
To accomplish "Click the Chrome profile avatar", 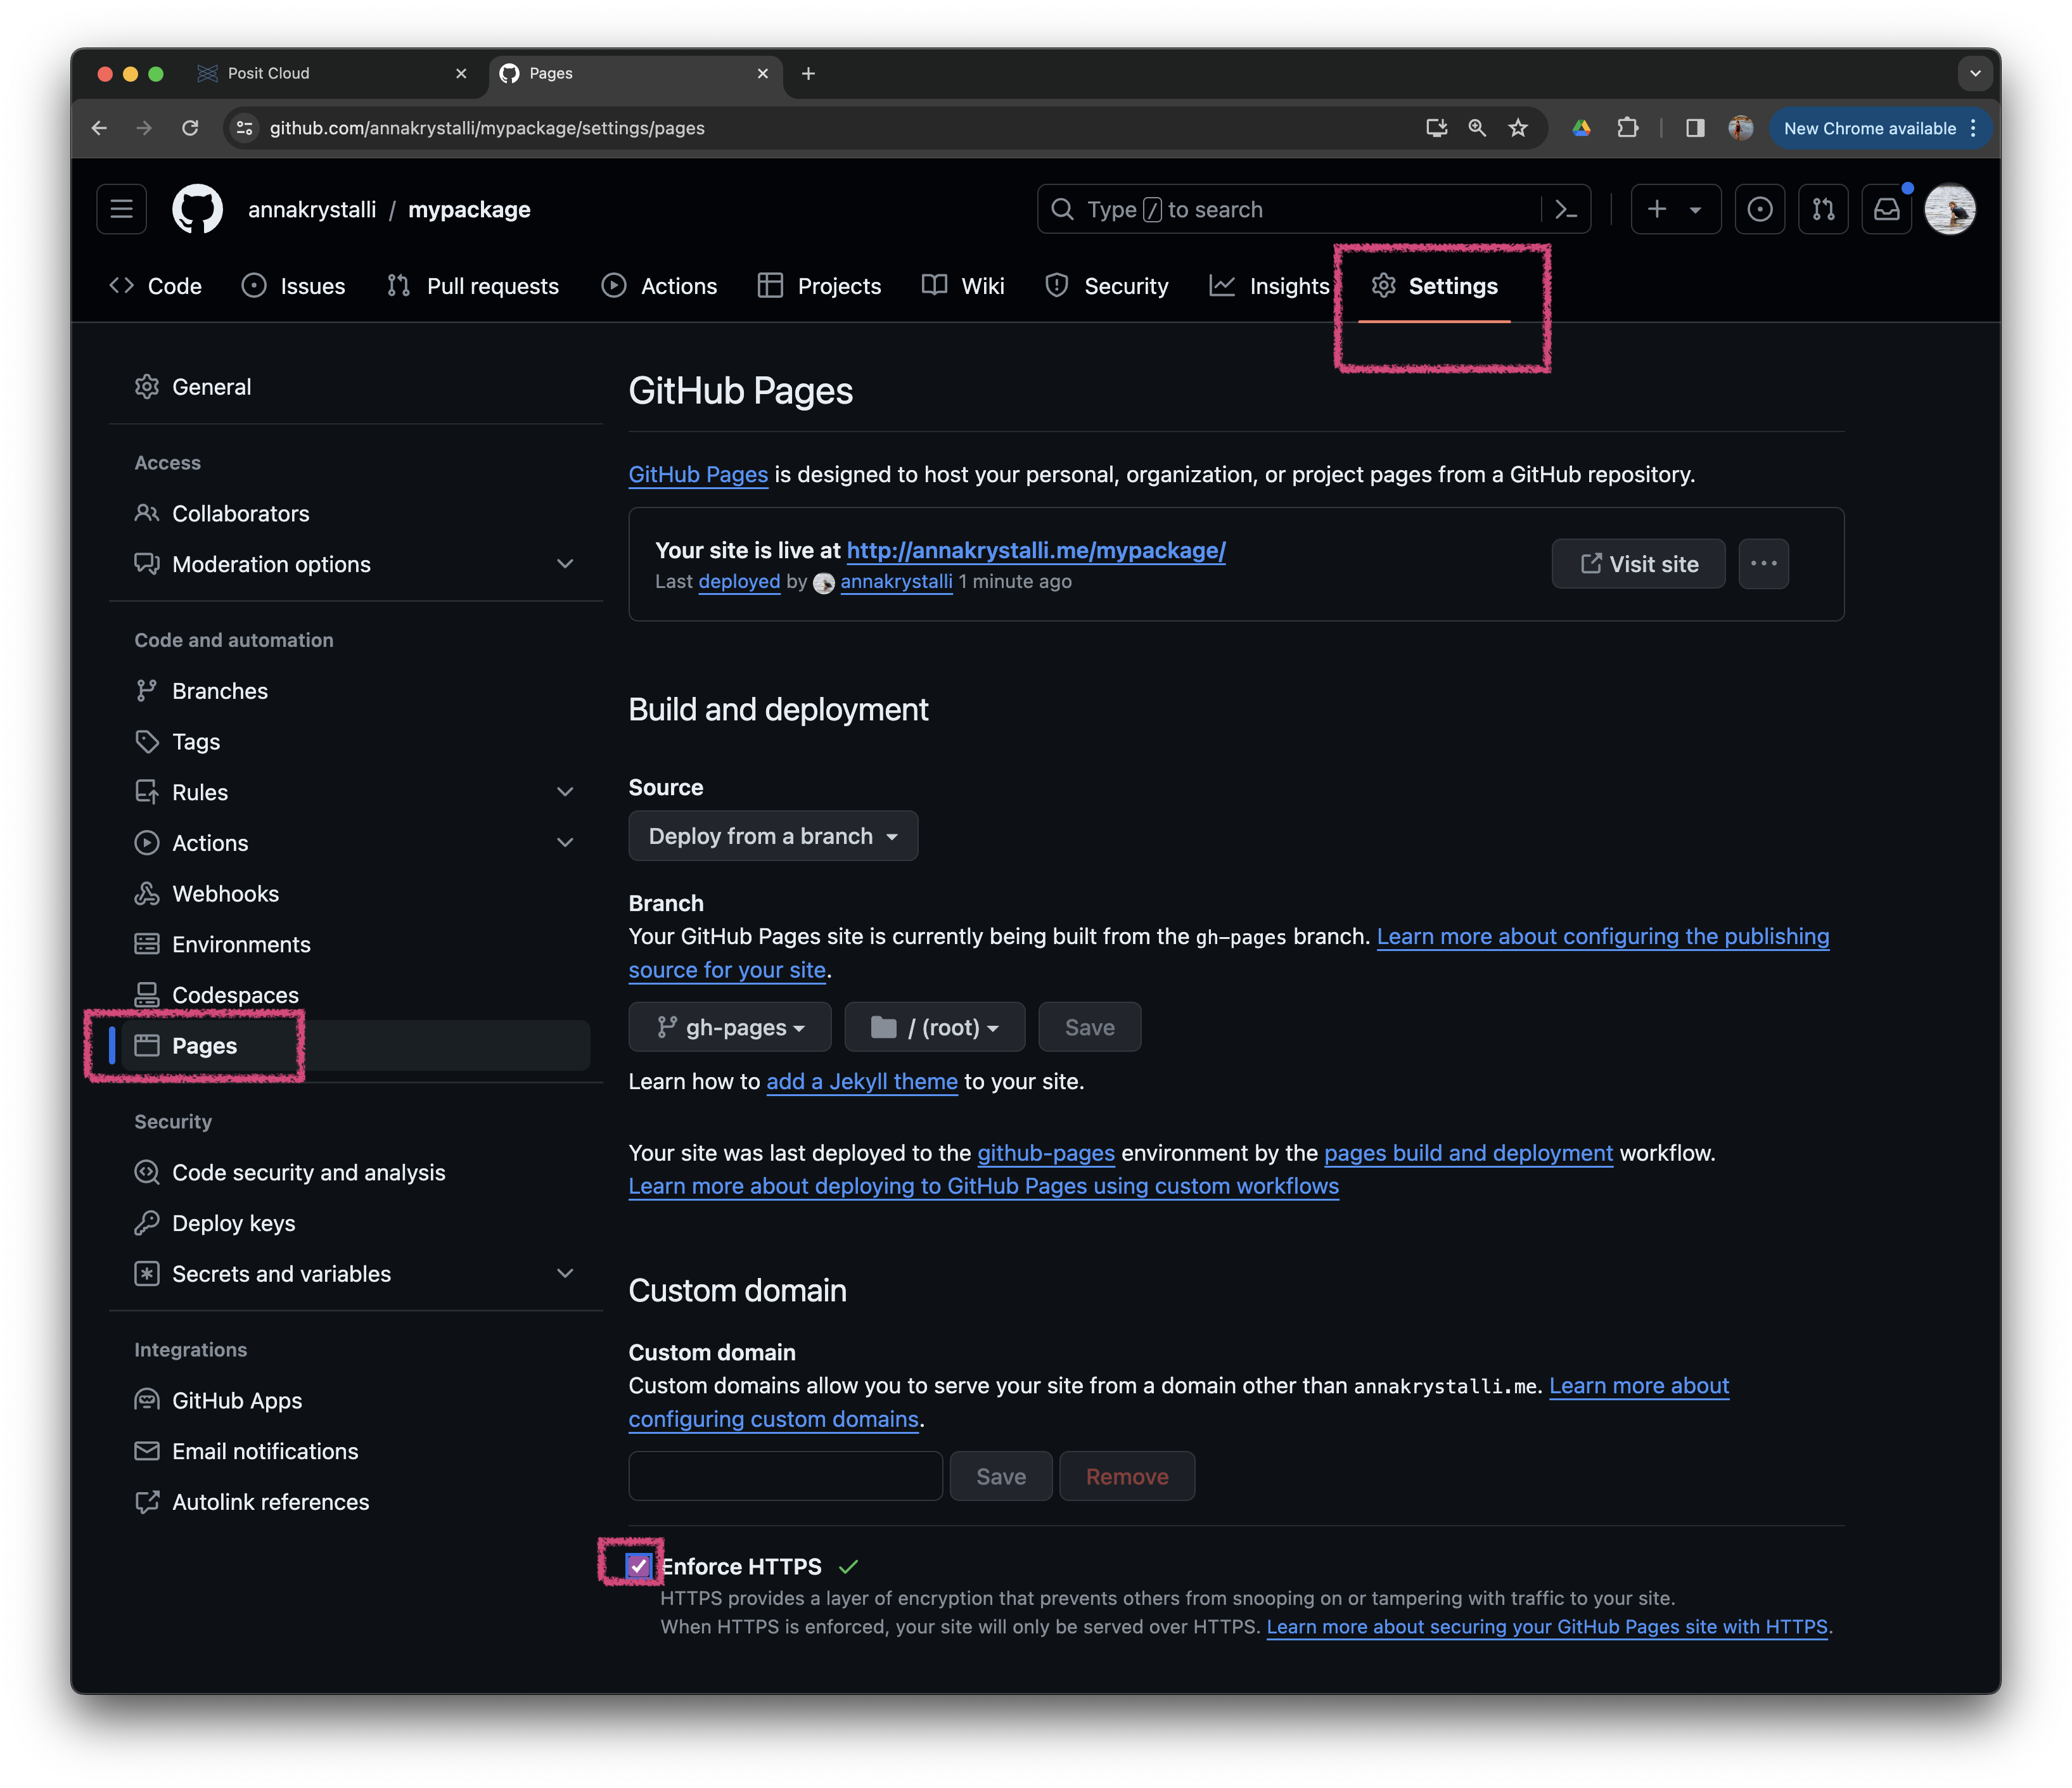I will (x=1741, y=128).
